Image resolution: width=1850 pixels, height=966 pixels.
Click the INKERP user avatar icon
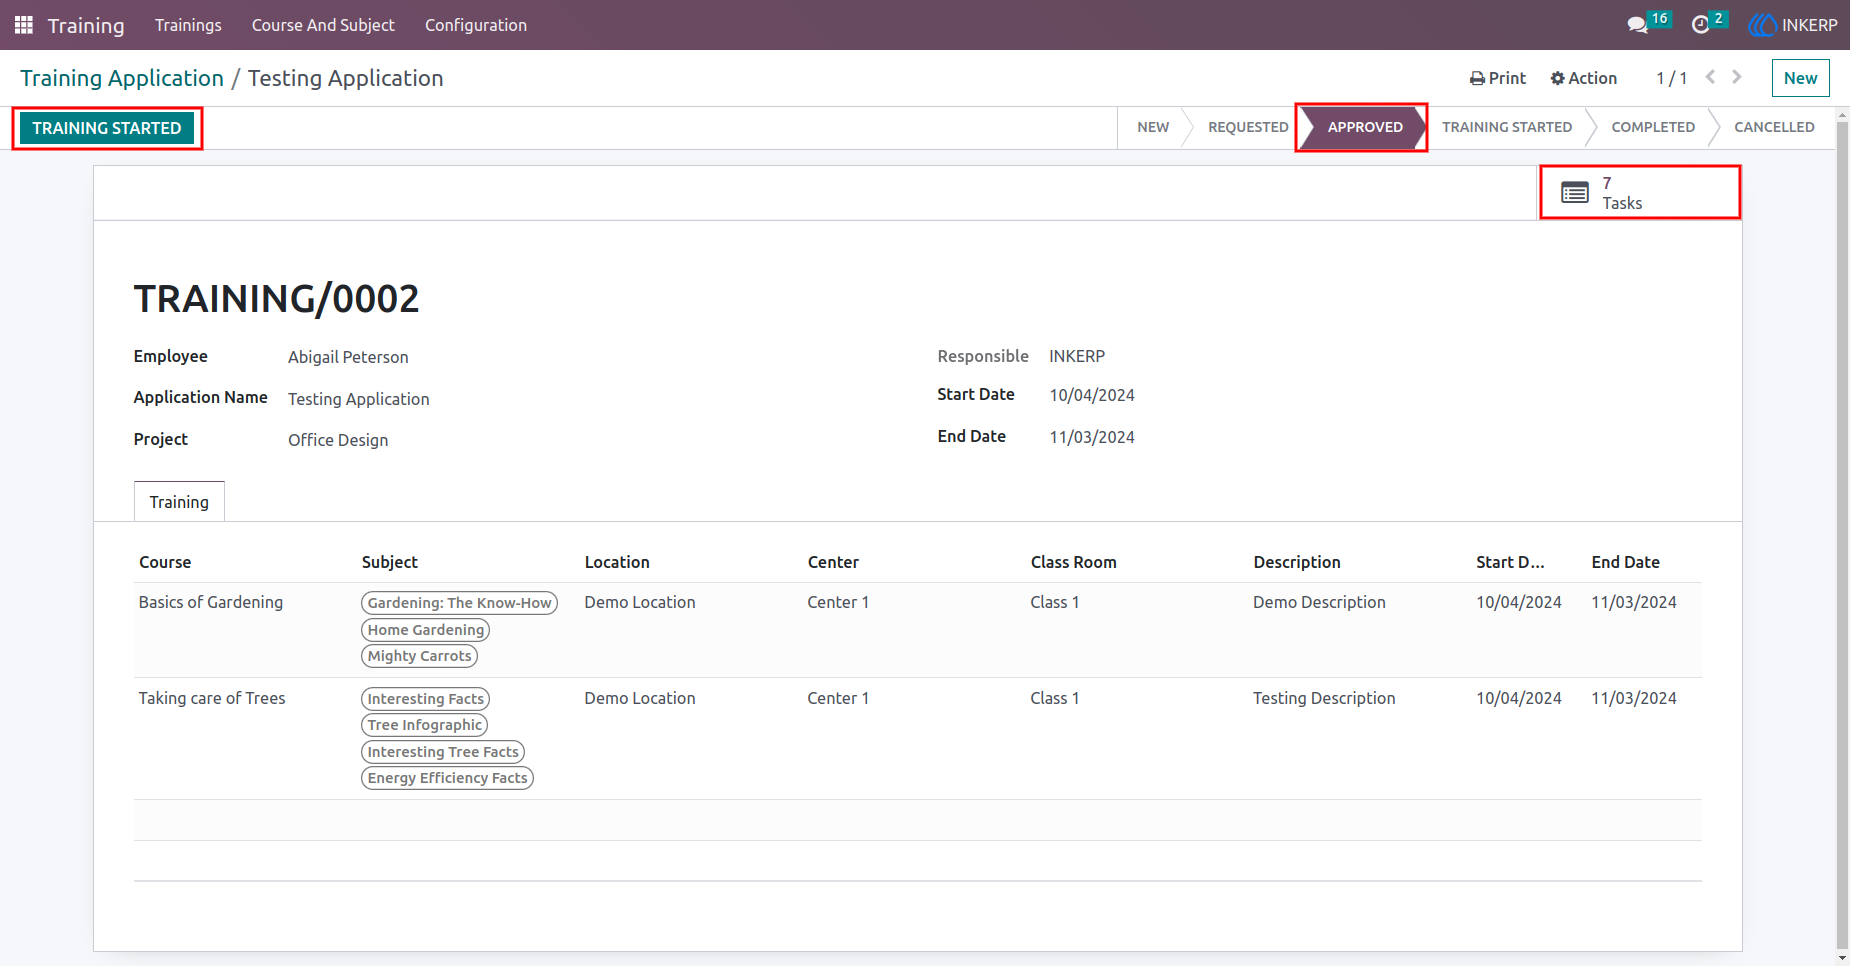[x=1762, y=25]
